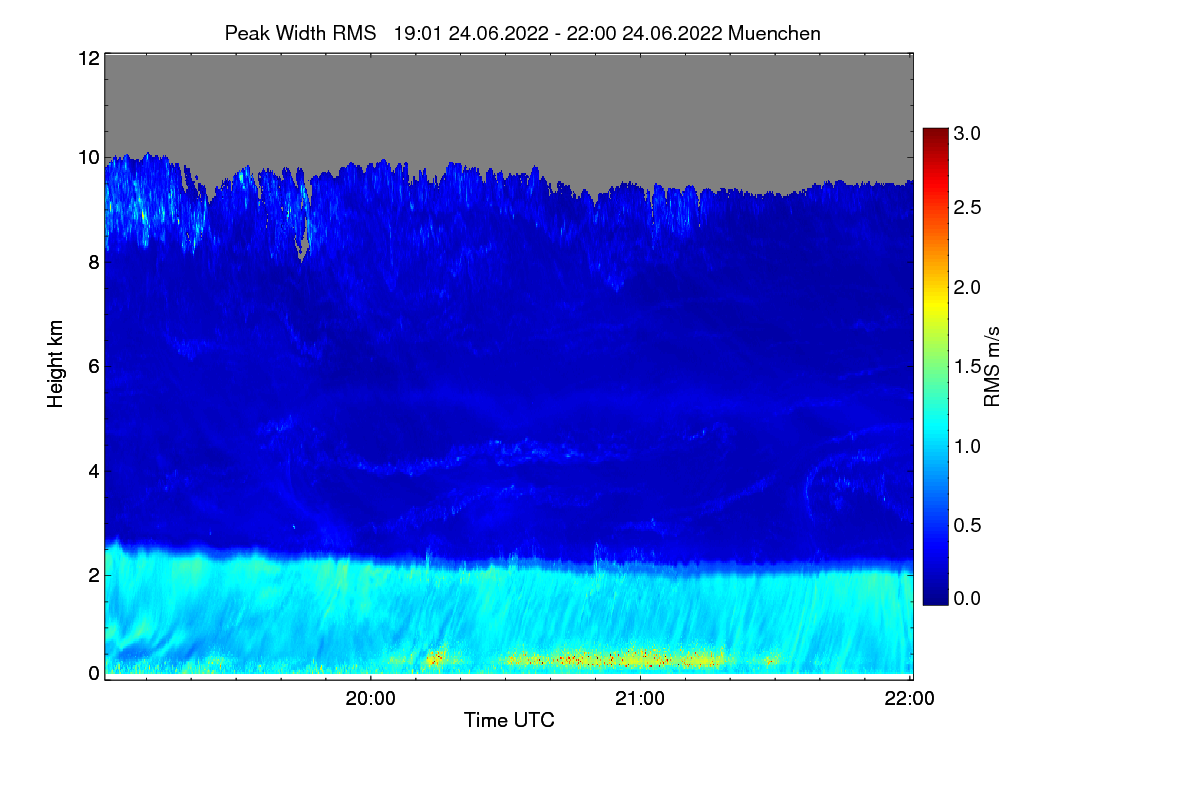Viewport: 1200px width, 800px height.
Task: Click the height axis tick label 10
Action: [87, 157]
